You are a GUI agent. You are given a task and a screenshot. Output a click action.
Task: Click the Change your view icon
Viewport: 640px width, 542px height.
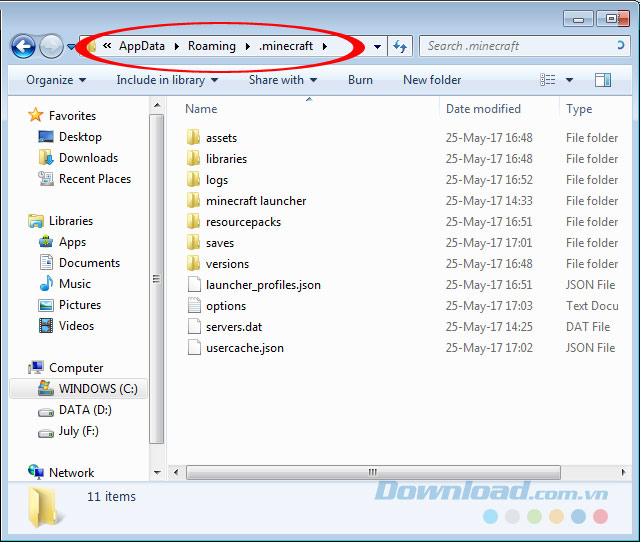click(x=547, y=80)
